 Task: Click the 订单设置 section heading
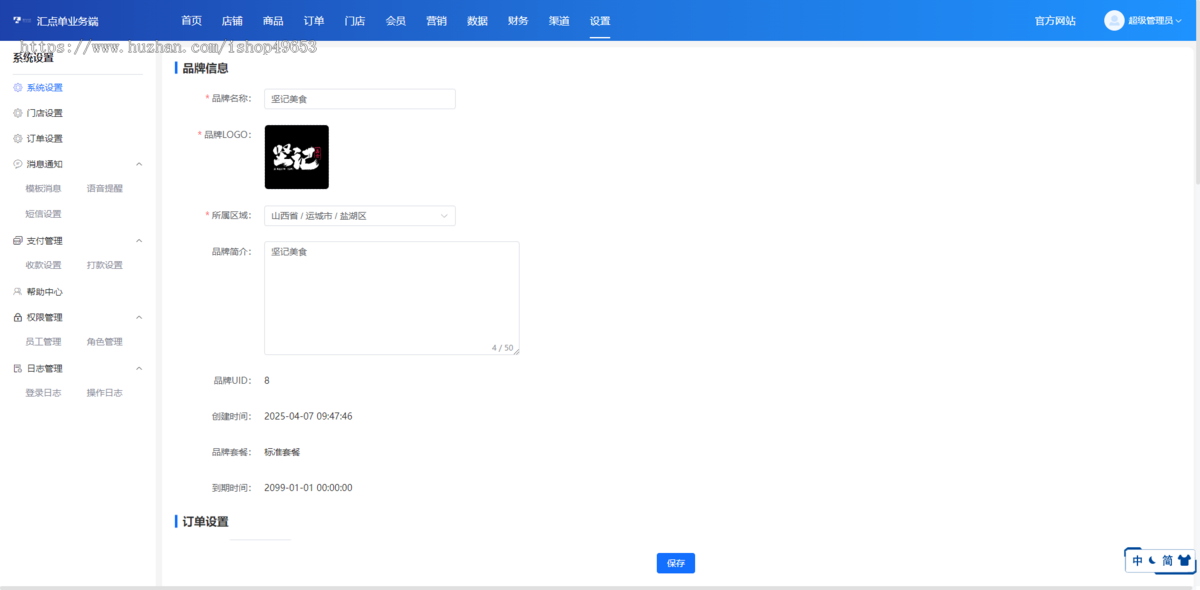click(x=205, y=522)
